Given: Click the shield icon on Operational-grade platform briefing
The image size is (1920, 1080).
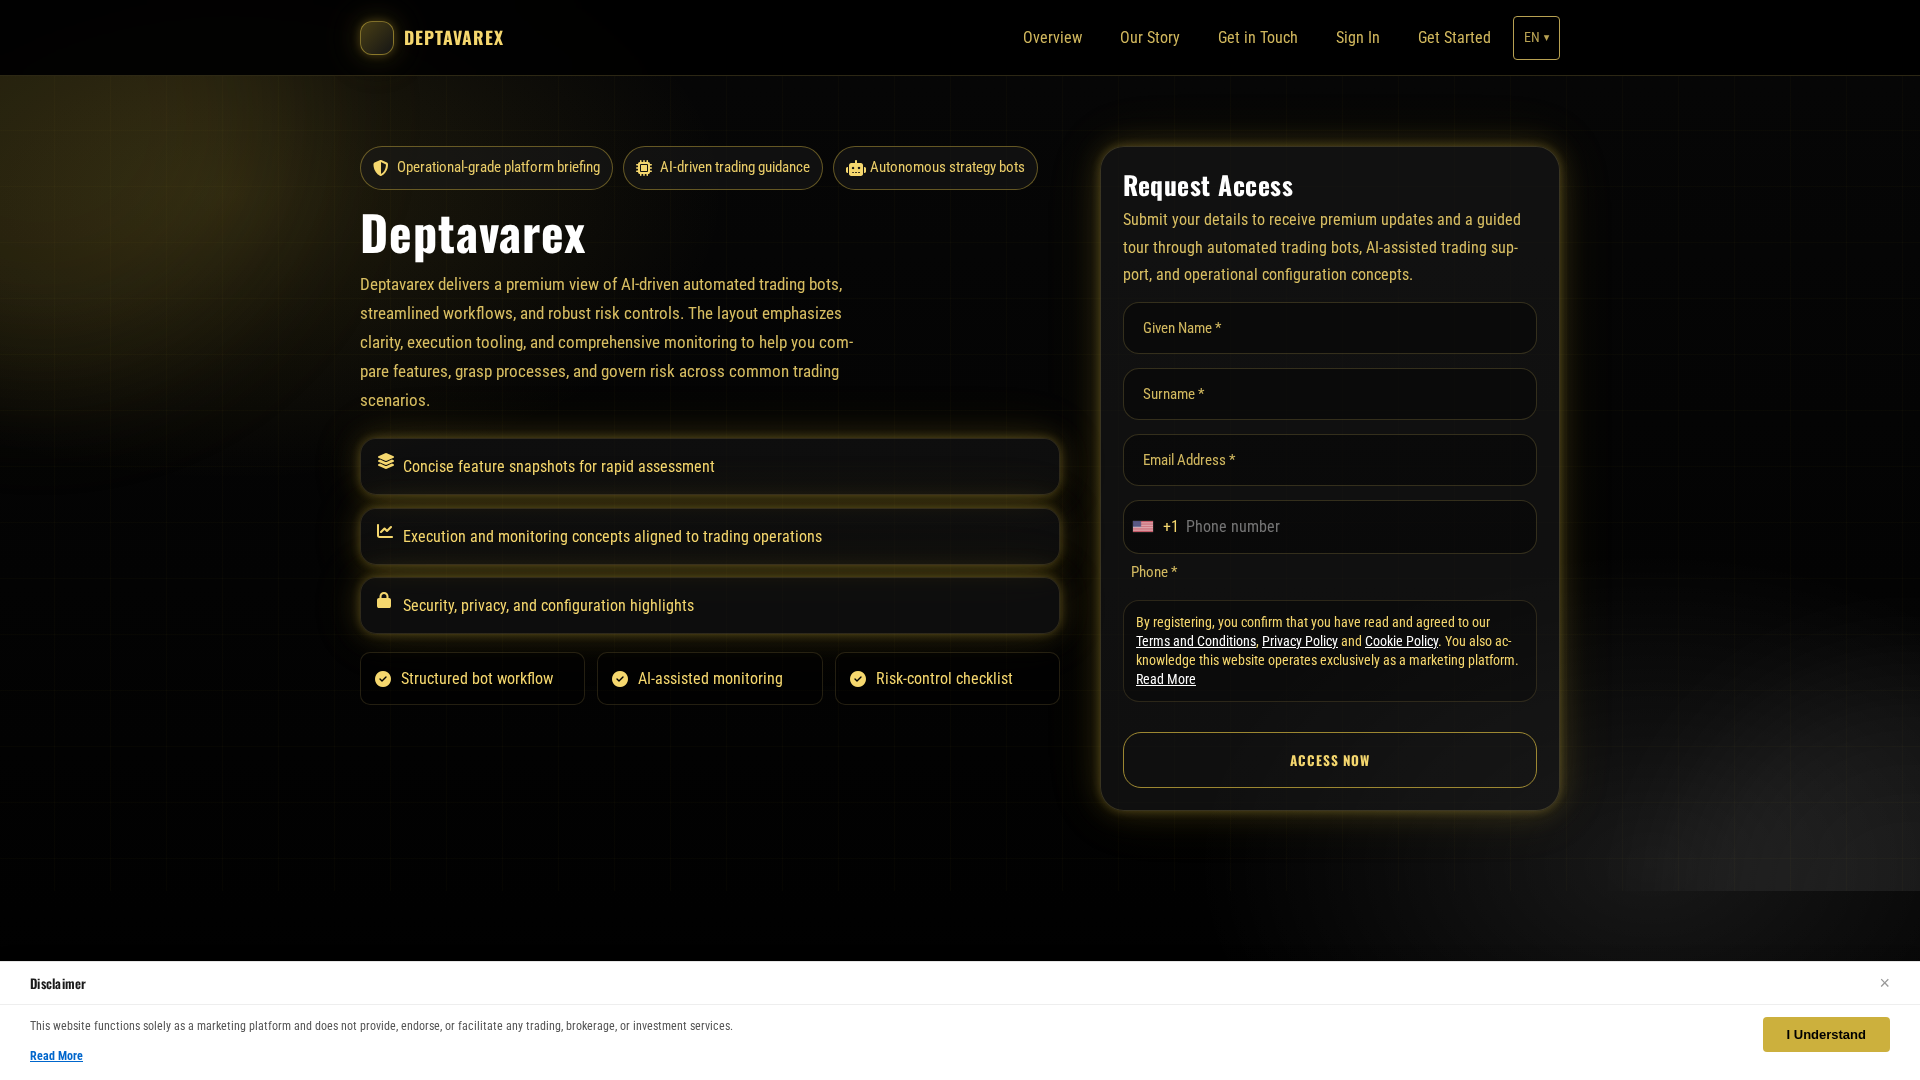Looking at the screenshot, I should tap(381, 168).
